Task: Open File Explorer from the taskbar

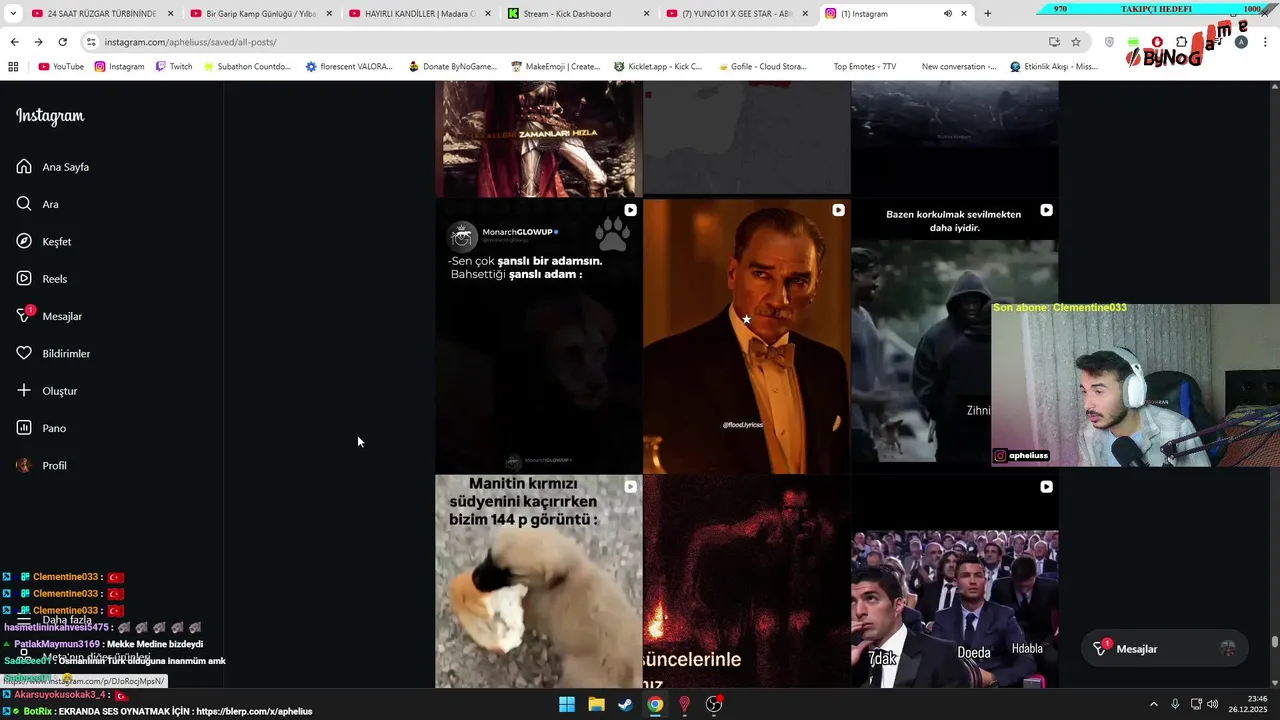Action: coord(596,704)
